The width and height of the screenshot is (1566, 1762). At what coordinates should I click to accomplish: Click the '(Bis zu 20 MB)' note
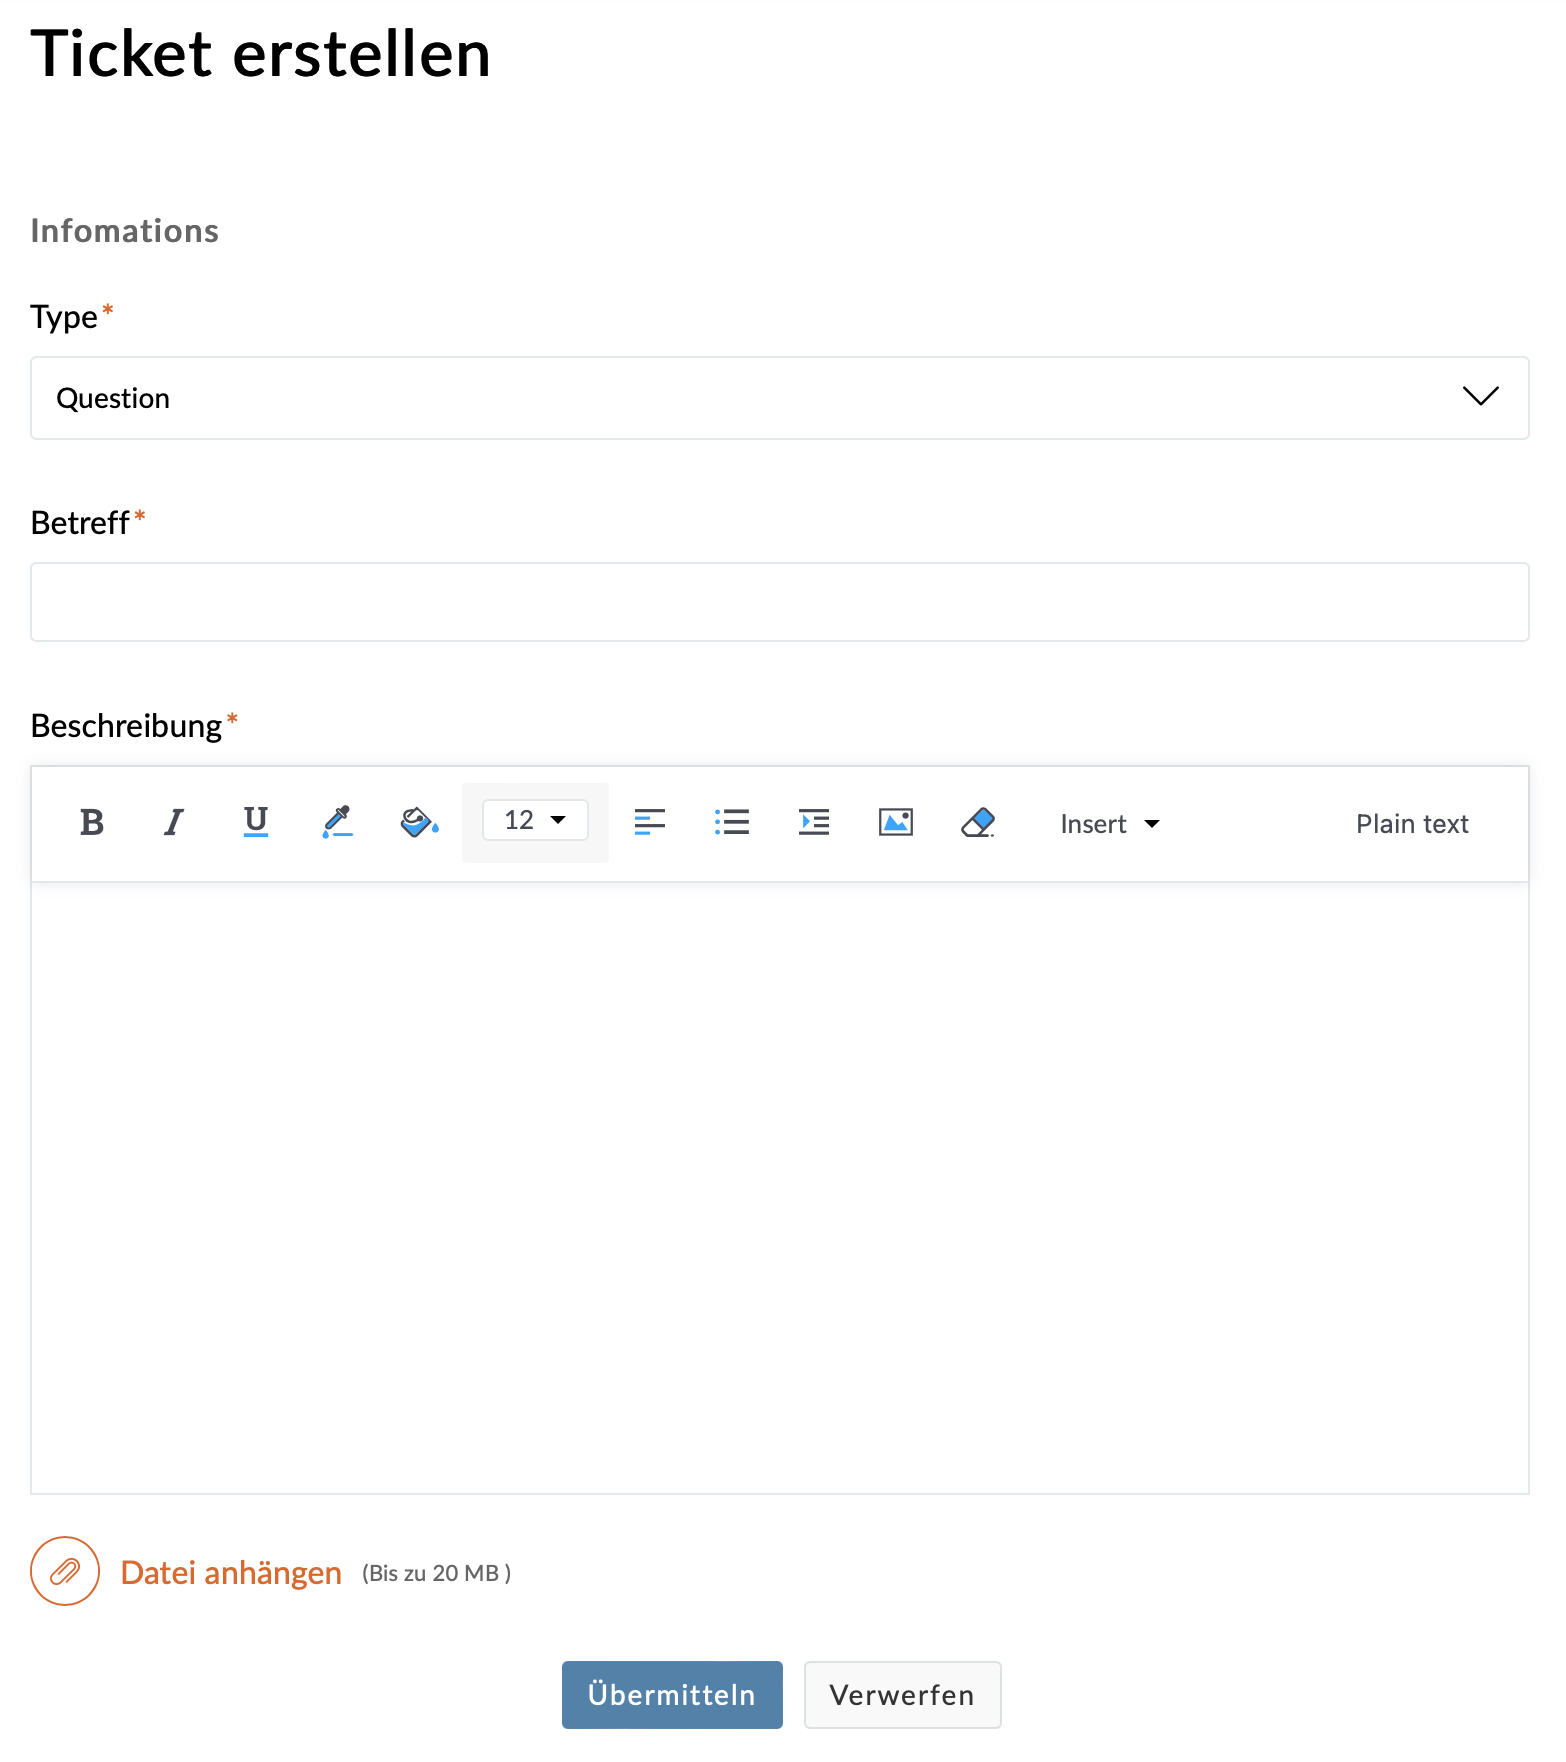pos(437,1573)
